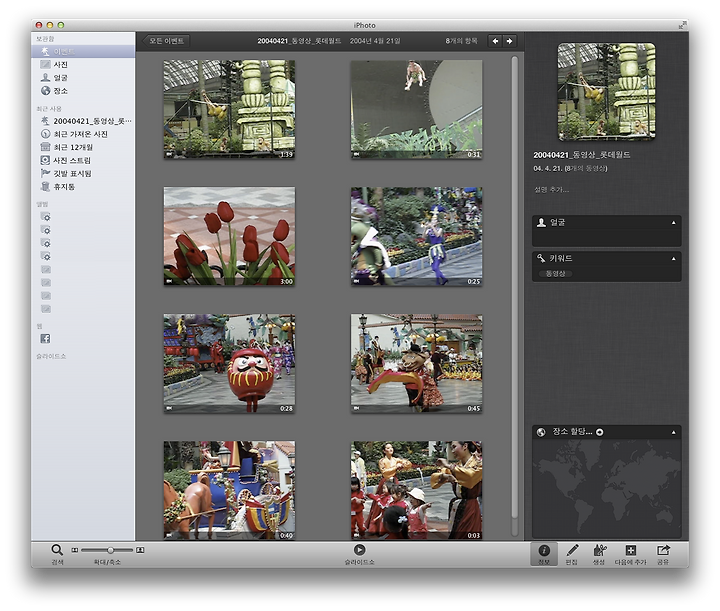Toggle full screen icon in title bar
Viewport: 720px width, 611px height.
click(x=682, y=25)
